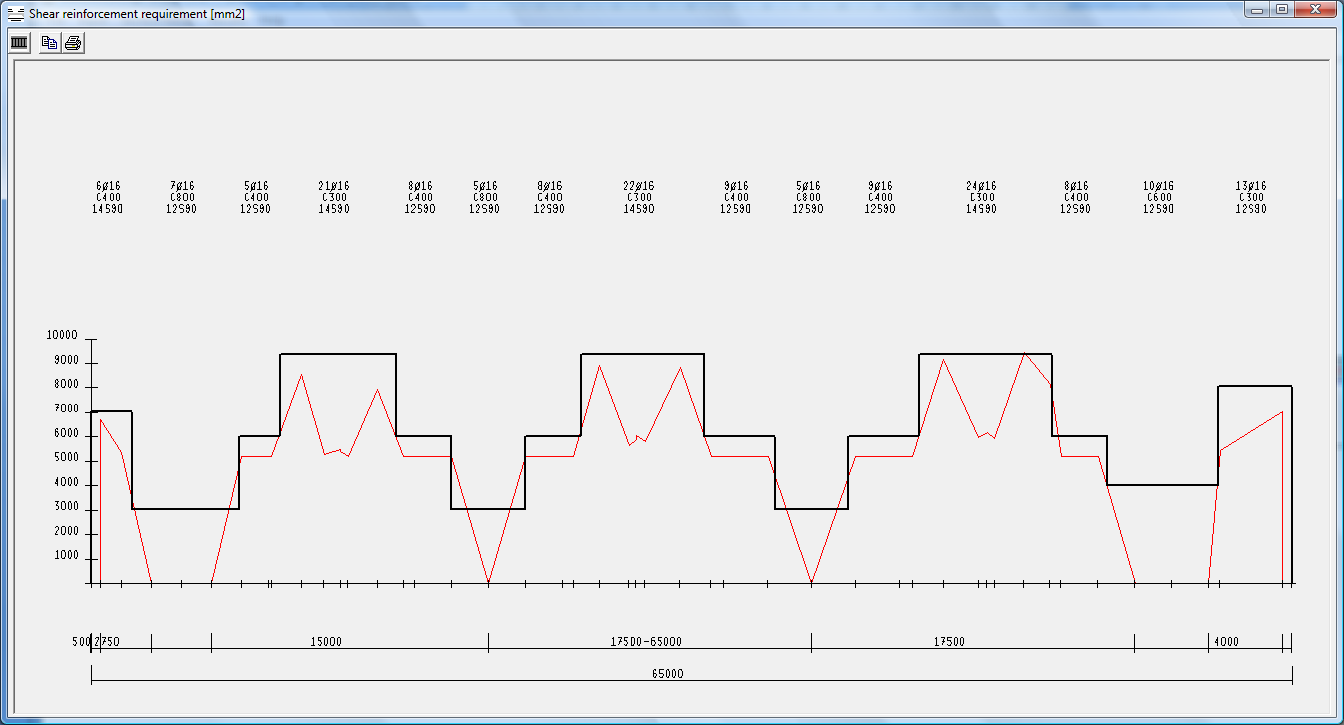This screenshot has width=1344, height=725.
Task: Select the 15000 span dimension
Action: (326, 642)
